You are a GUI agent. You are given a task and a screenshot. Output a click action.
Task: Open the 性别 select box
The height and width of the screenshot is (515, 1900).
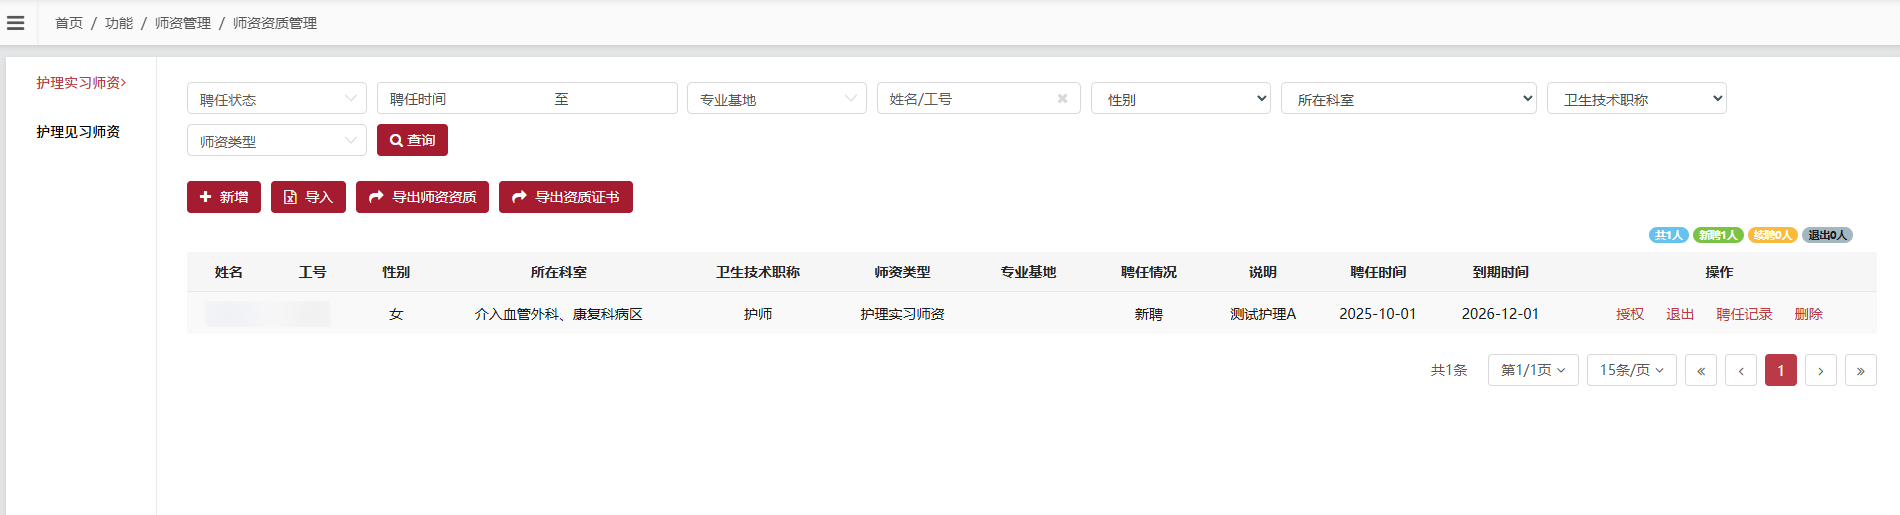coord(1181,98)
